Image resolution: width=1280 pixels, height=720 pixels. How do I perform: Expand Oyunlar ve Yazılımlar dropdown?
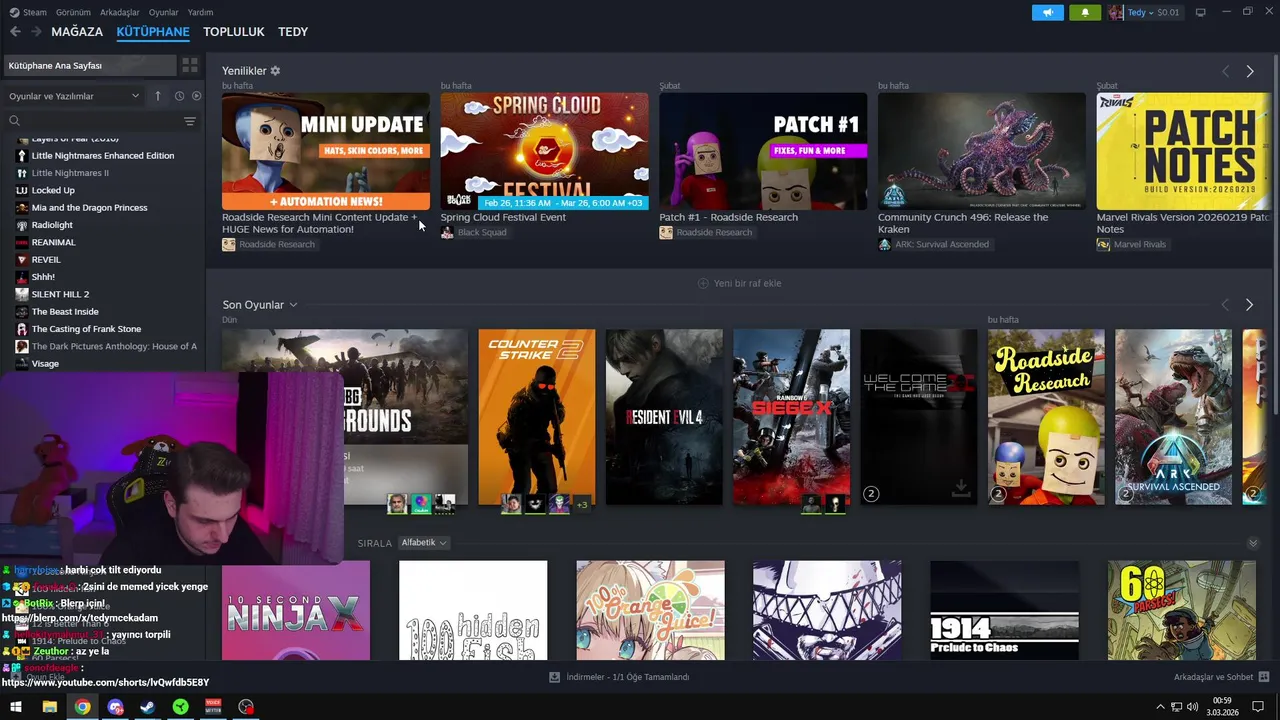click(x=75, y=96)
